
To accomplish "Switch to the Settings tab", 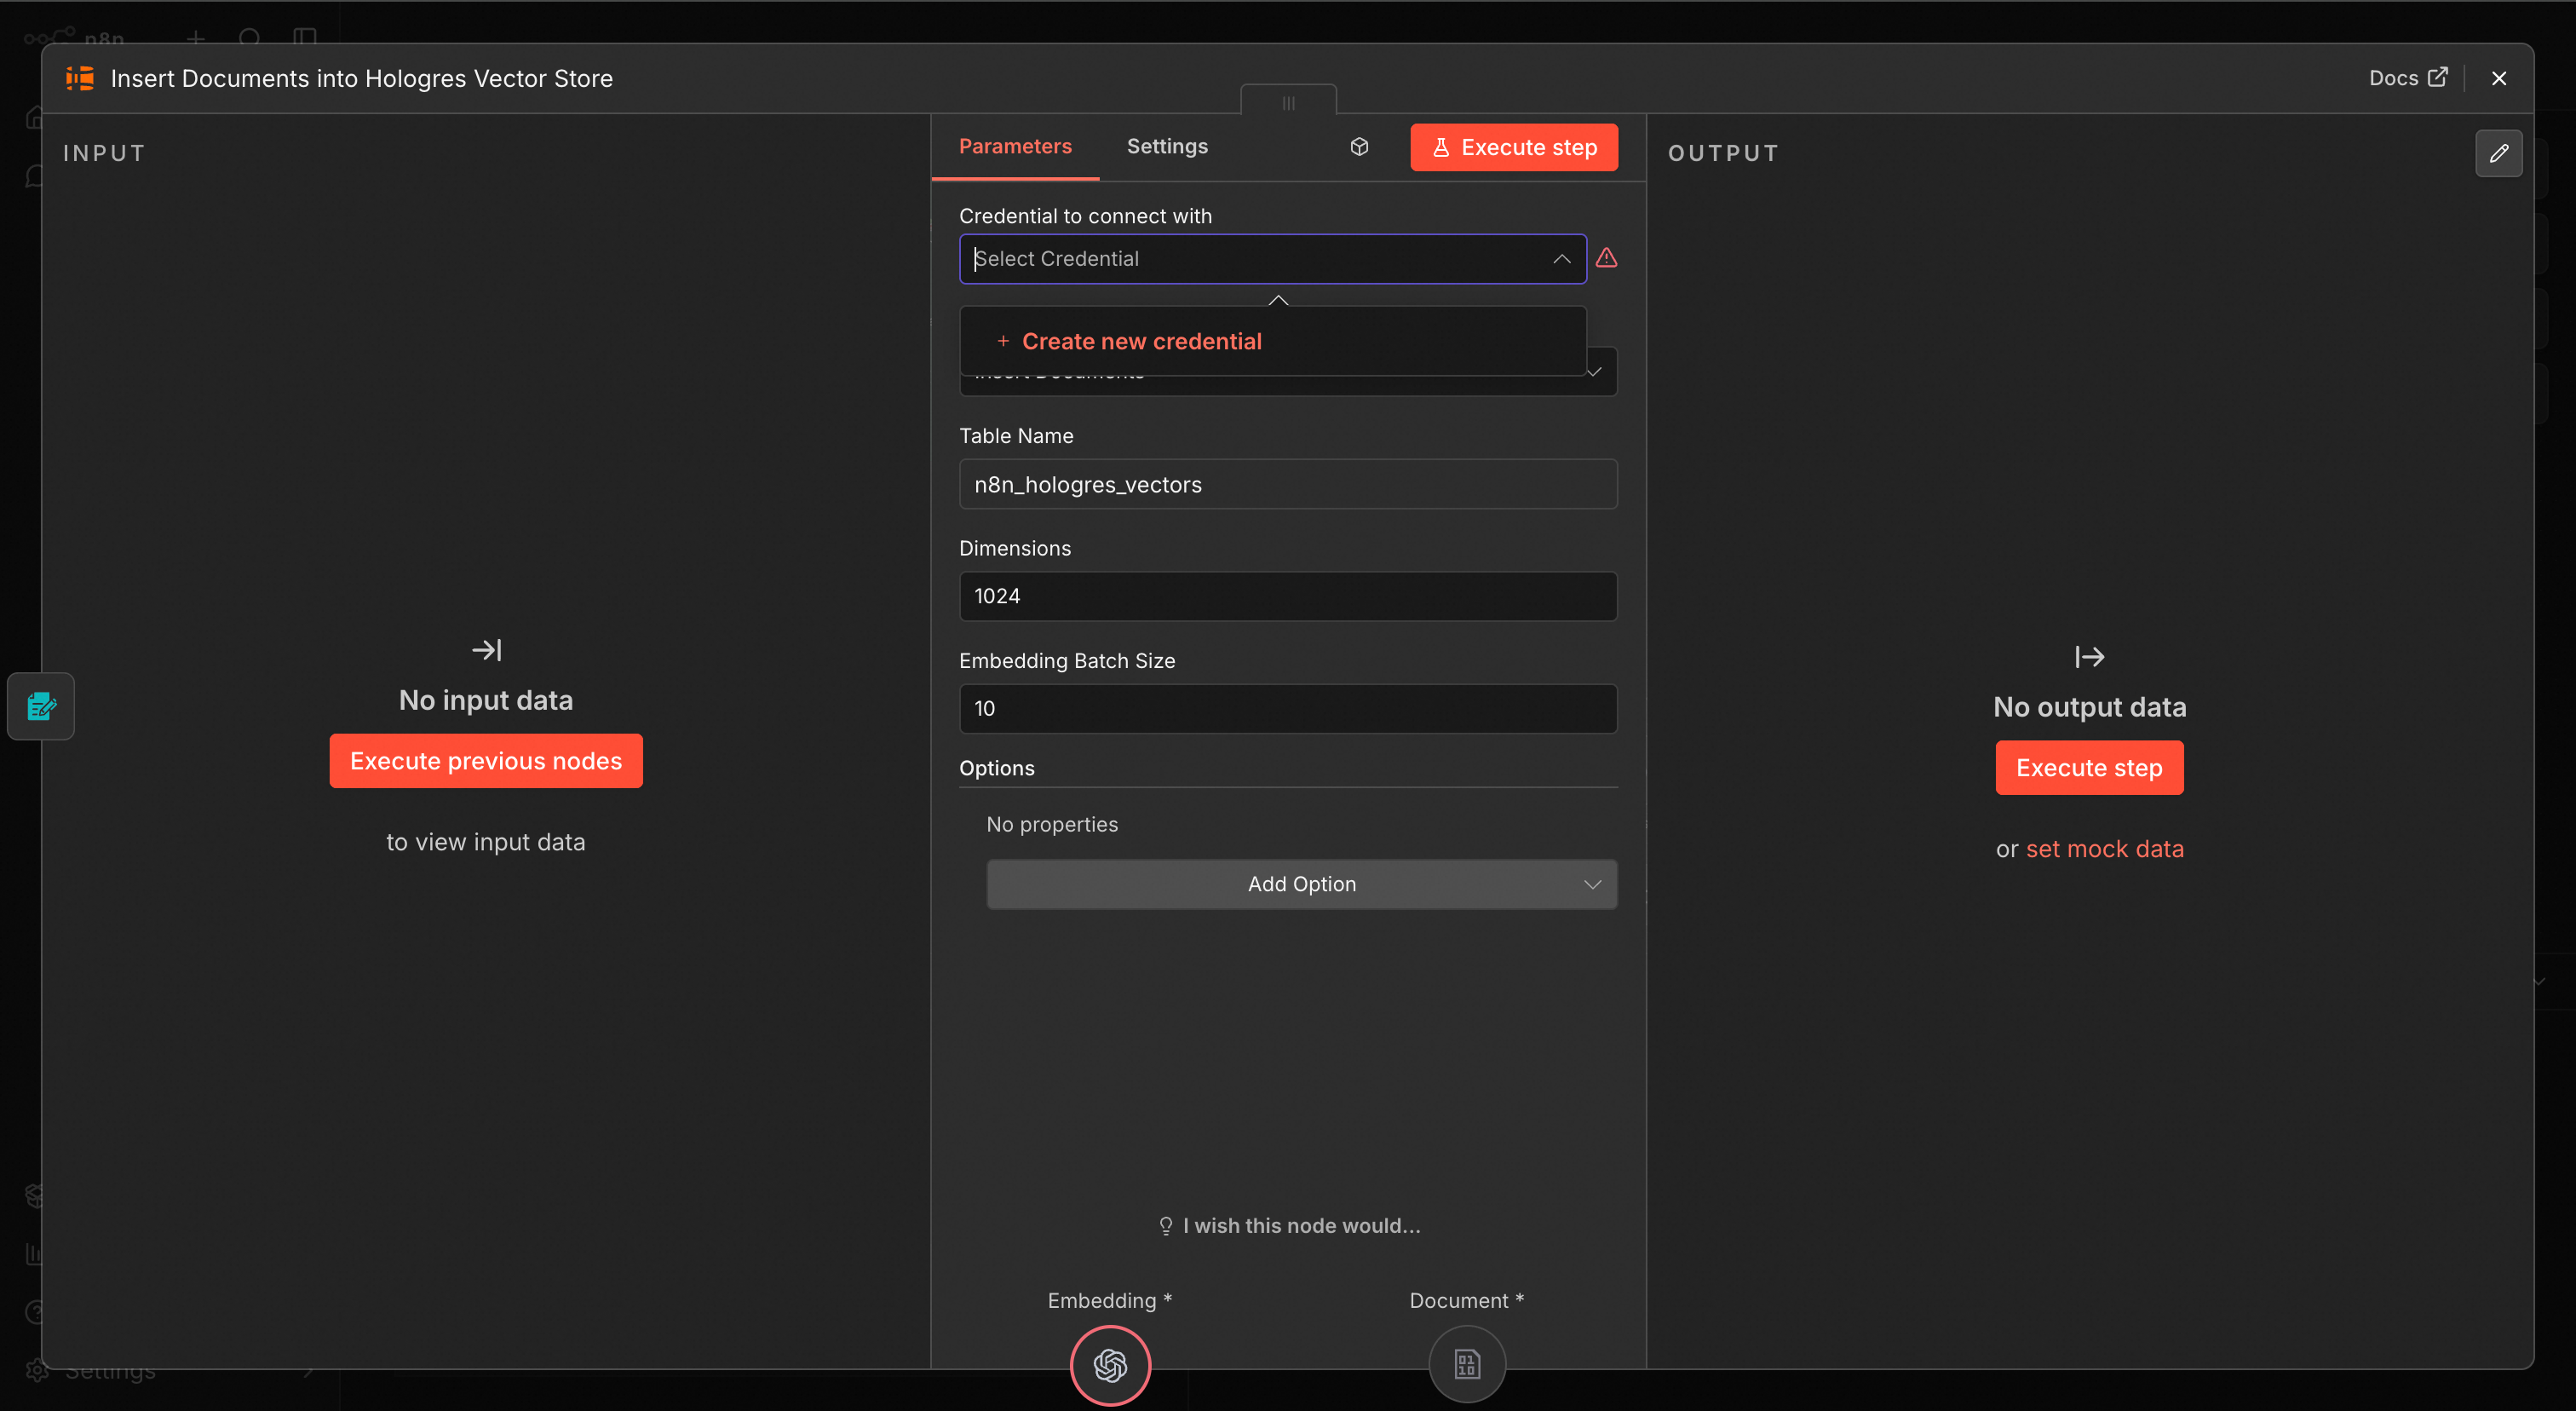I will tap(1167, 146).
